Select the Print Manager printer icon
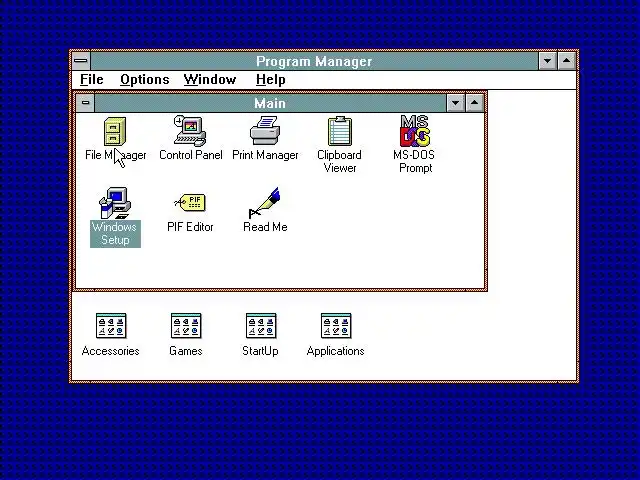Viewport: 640px width, 480px height. pos(265,131)
